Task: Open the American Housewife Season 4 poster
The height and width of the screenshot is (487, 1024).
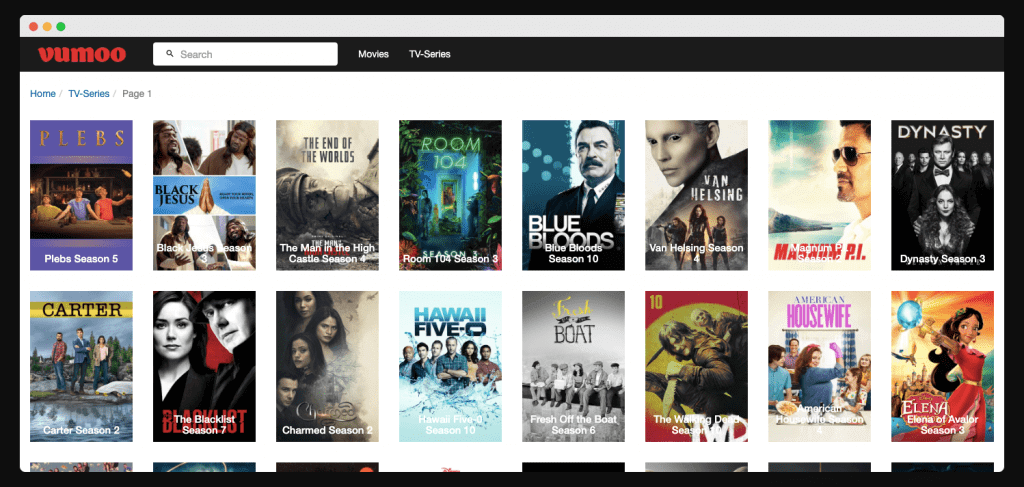Action: pyautogui.click(x=820, y=366)
